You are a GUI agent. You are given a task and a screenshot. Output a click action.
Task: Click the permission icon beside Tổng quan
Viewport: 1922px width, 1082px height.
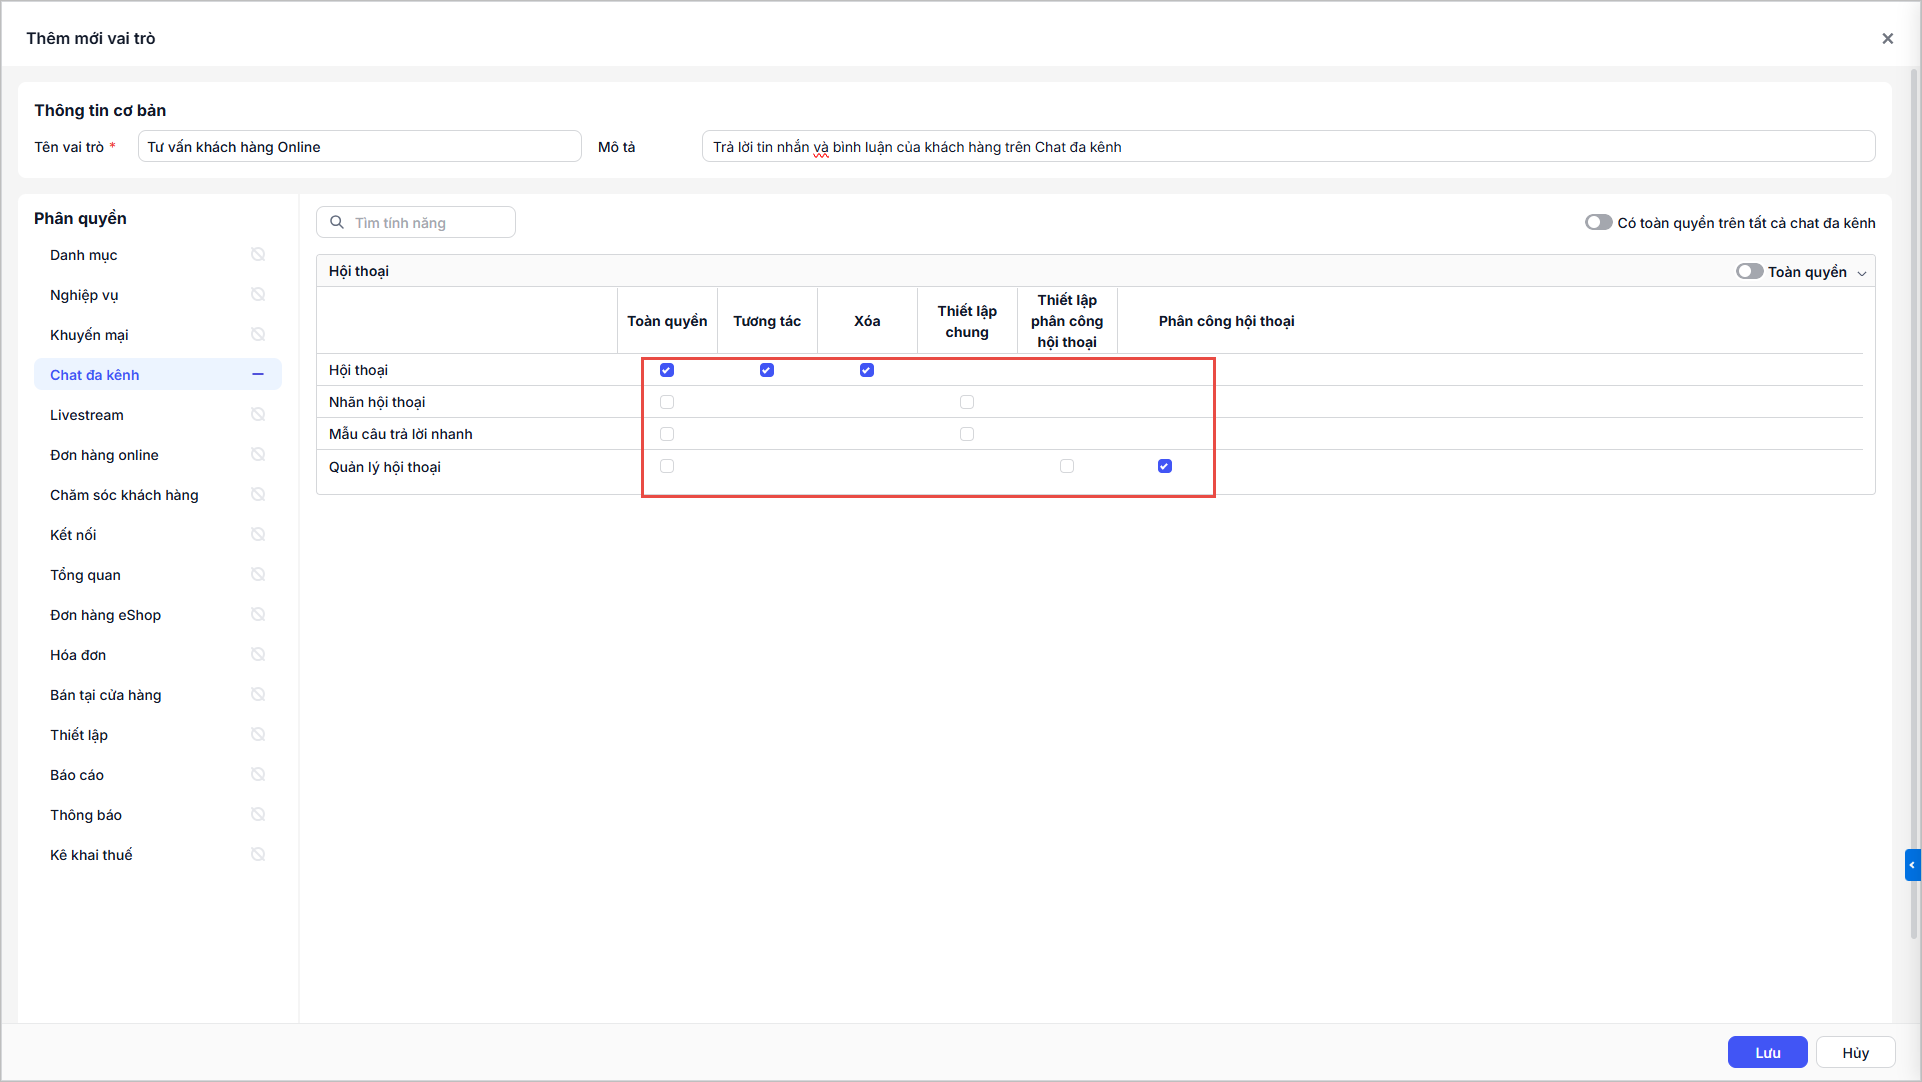(258, 575)
